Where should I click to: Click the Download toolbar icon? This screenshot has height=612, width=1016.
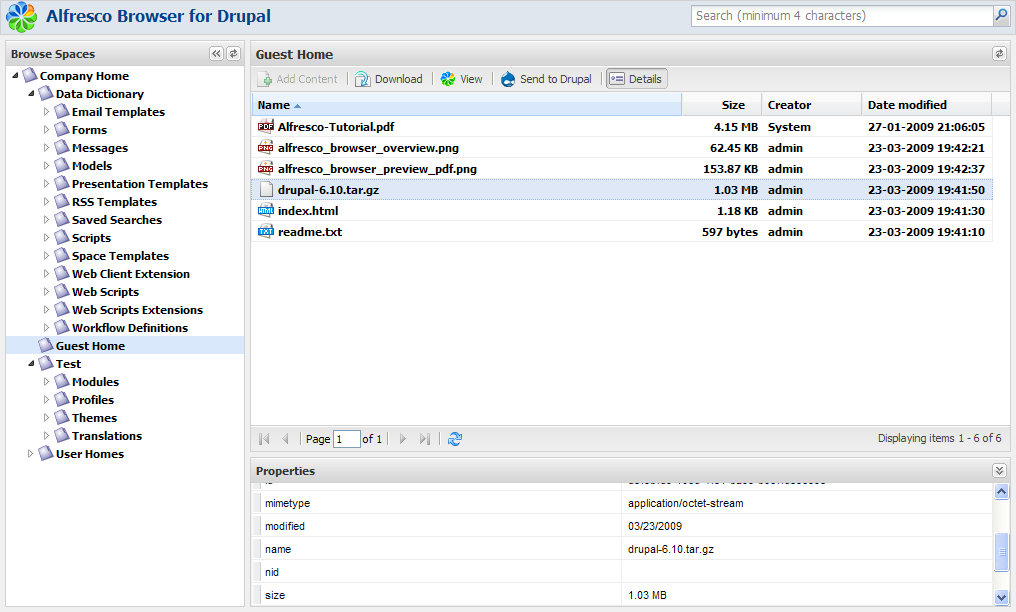363,79
